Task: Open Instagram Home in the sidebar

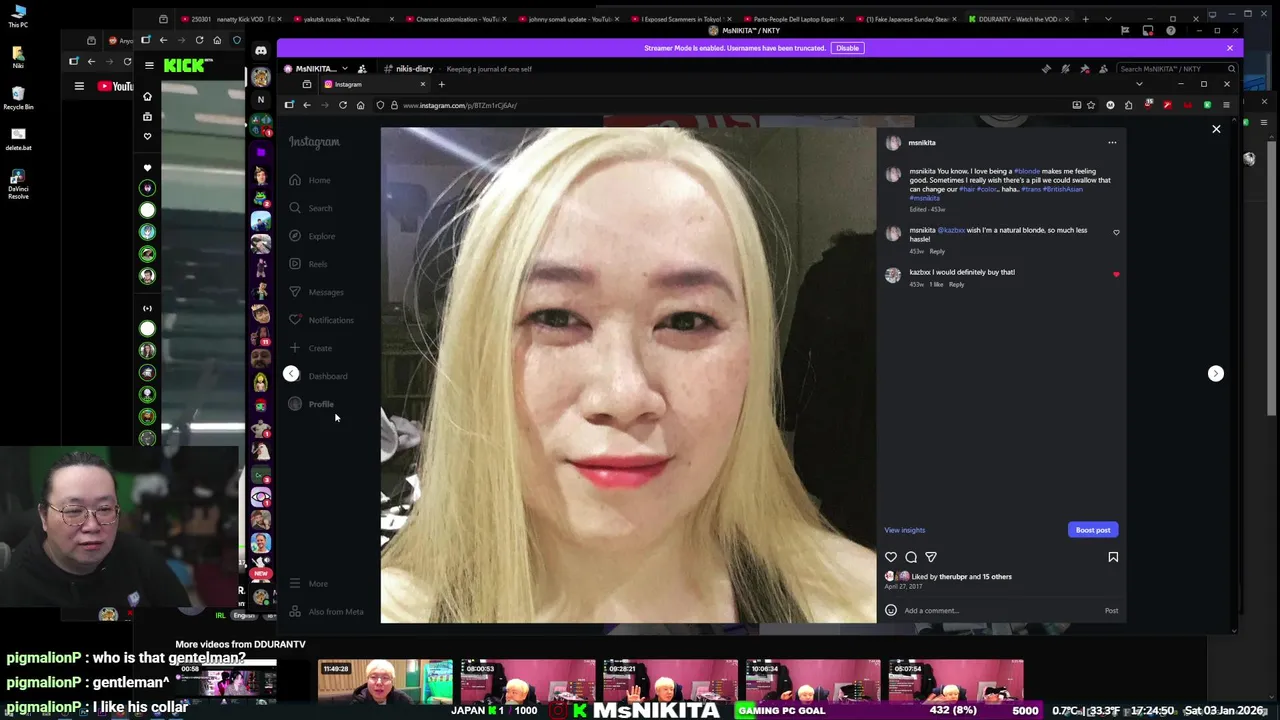Action: pyautogui.click(x=310, y=180)
